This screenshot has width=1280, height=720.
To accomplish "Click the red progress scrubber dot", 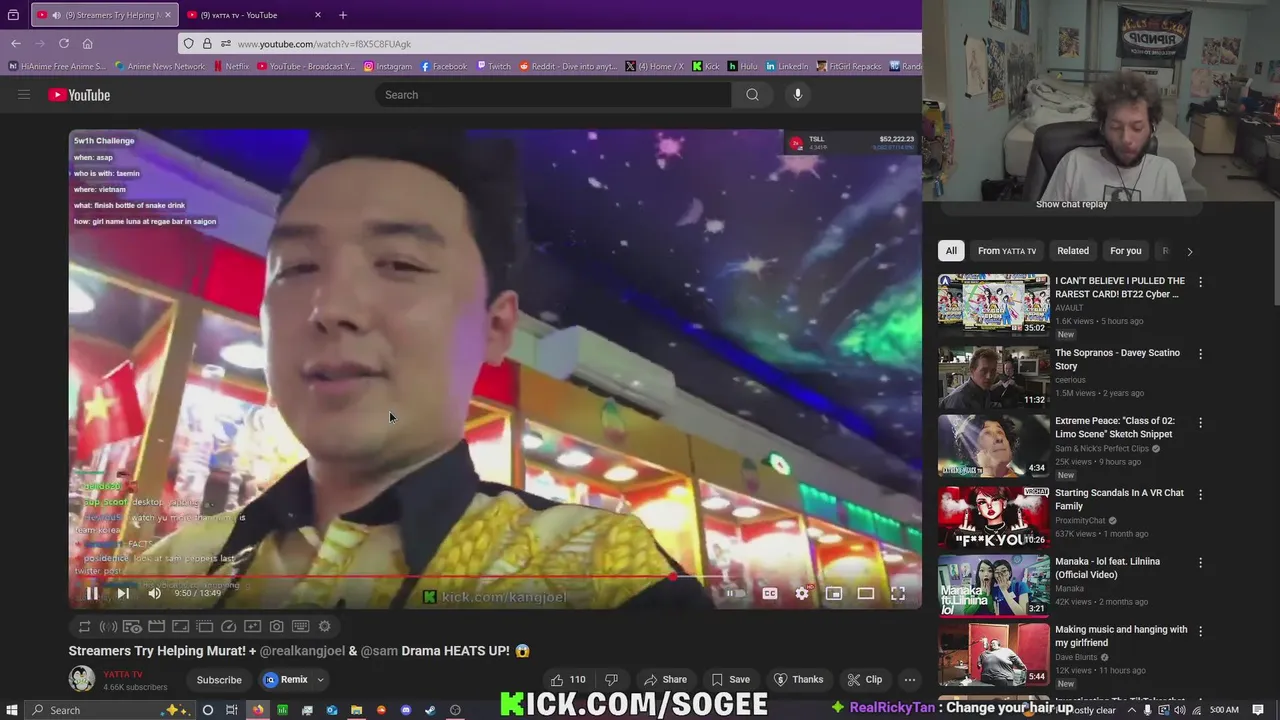I will [x=672, y=577].
